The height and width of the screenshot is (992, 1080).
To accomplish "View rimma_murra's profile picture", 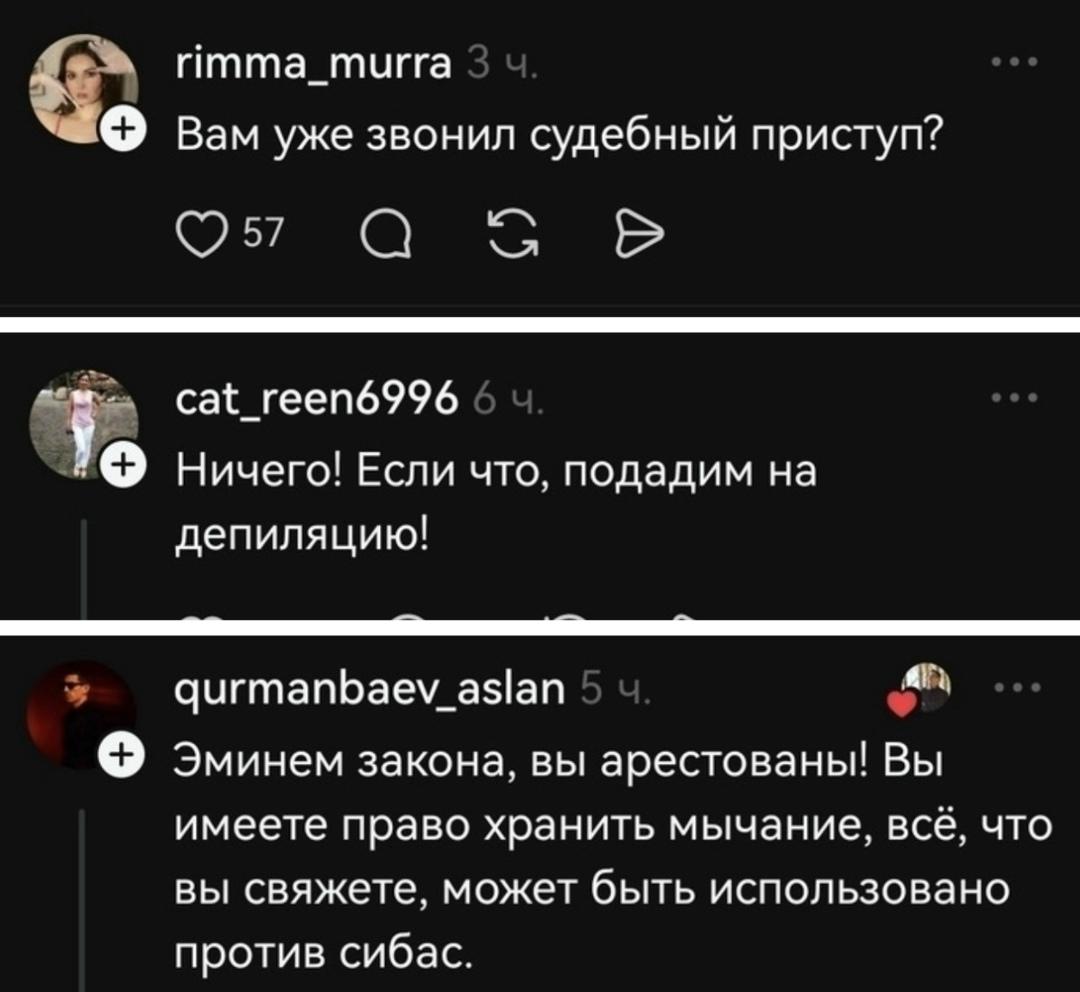I will click(84, 88).
